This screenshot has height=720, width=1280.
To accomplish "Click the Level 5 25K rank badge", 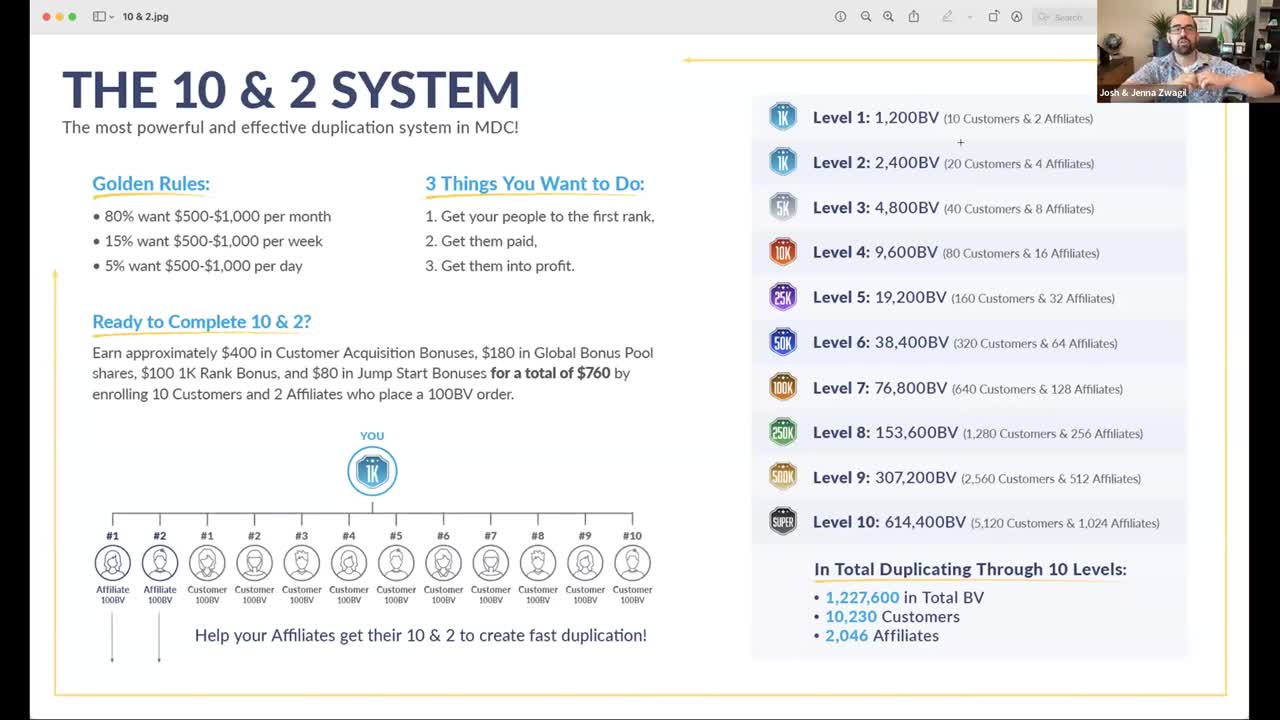I will [x=783, y=297].
